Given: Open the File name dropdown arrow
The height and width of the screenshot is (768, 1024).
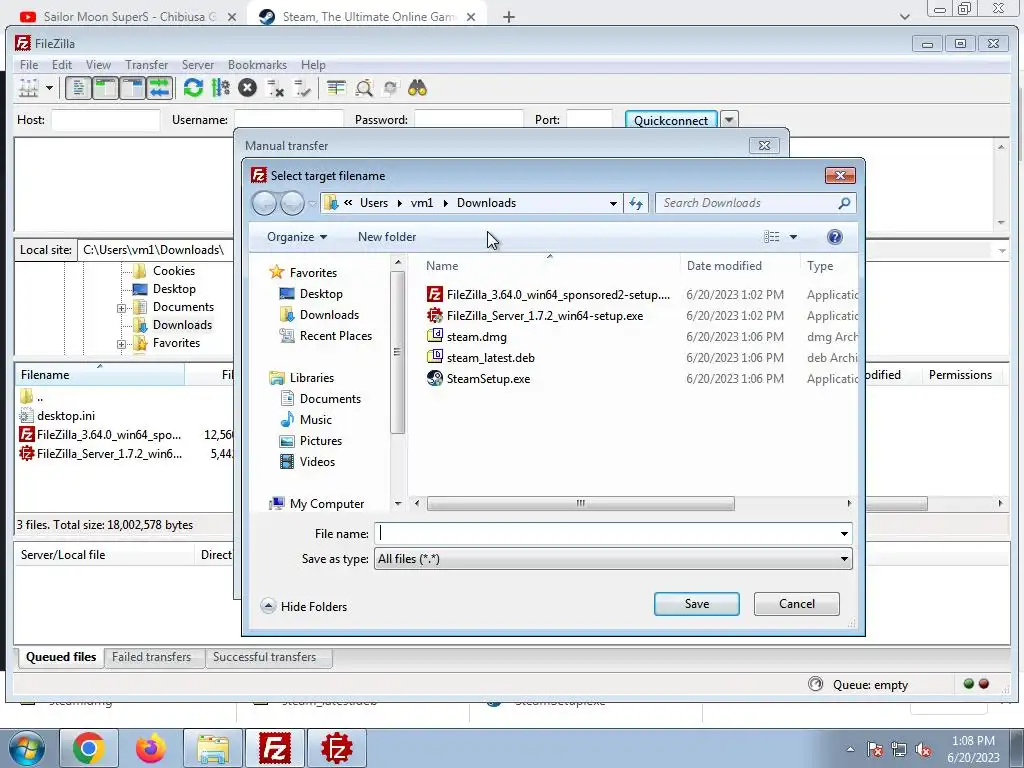Looking at the screenshot, I should click(844, 534).
